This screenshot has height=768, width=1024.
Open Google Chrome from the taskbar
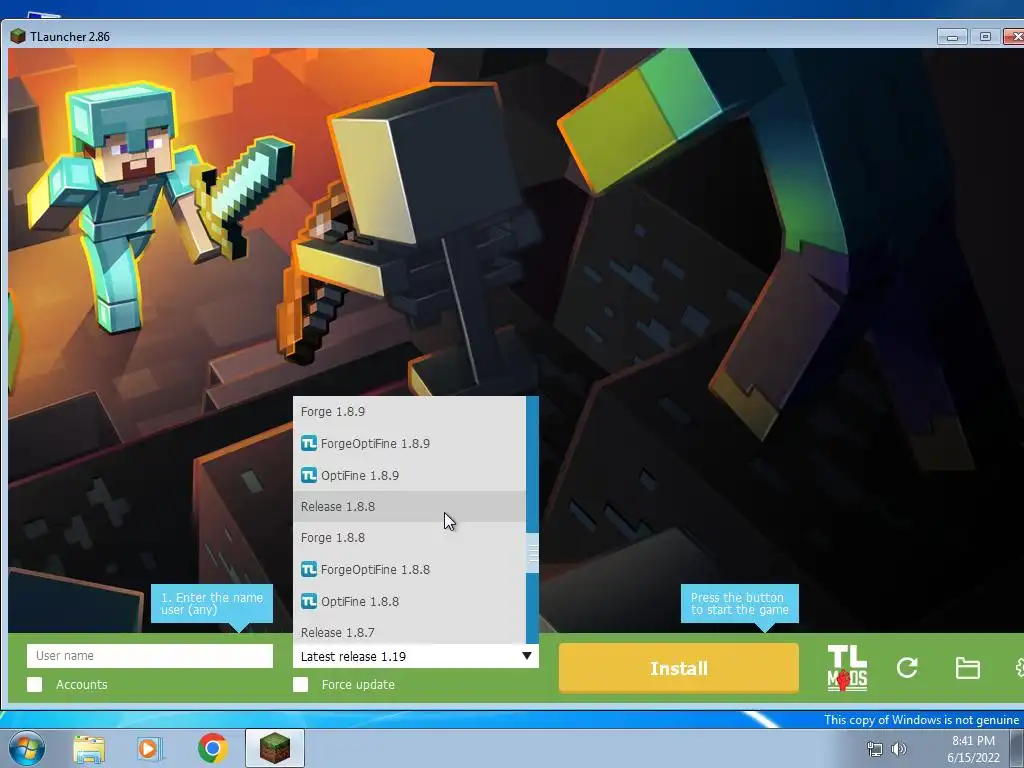coord(212,748)
